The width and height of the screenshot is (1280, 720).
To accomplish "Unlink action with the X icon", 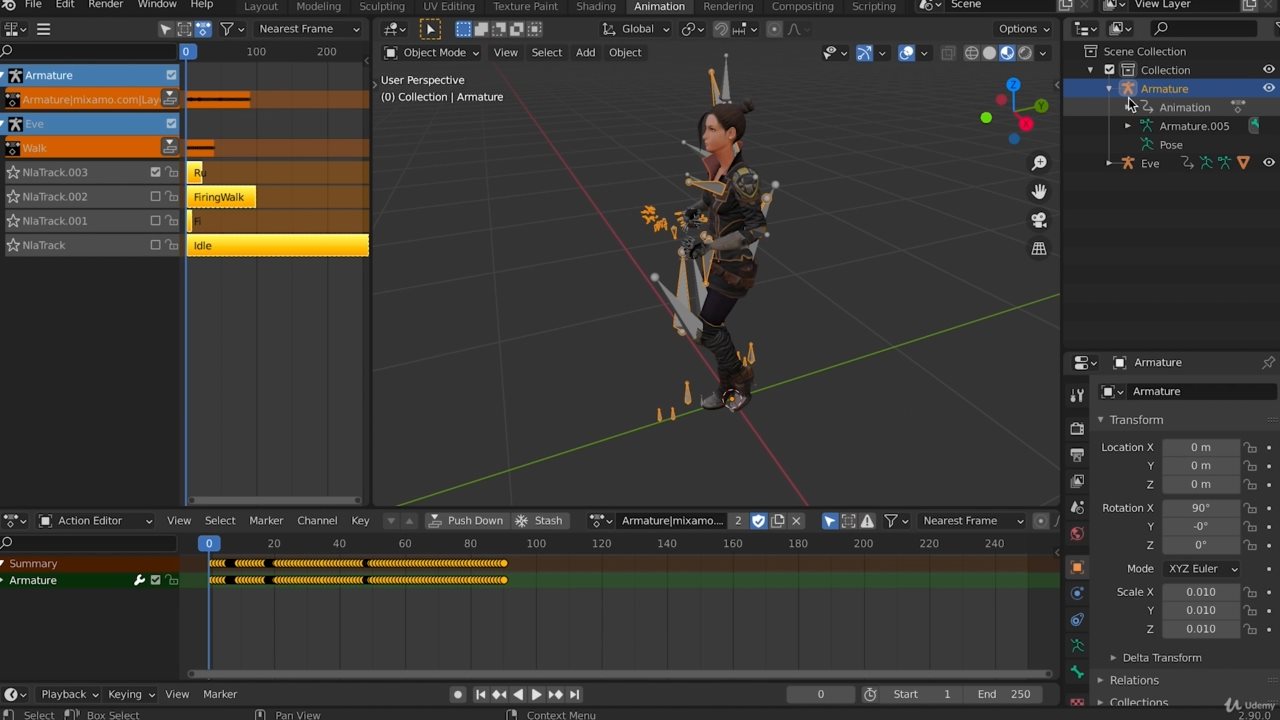I will pyautogui.click(x=796, y=520).
